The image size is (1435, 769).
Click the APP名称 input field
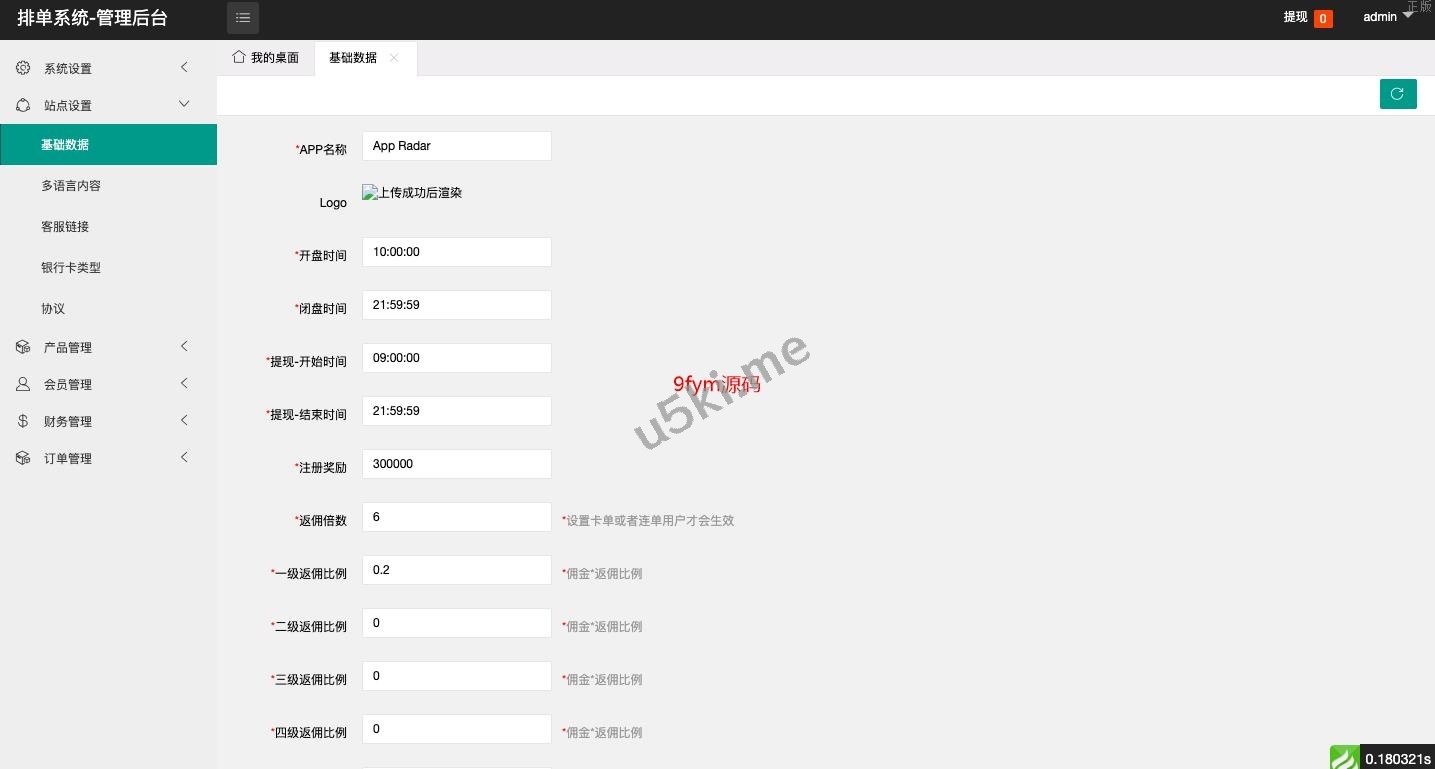point(456,146)
